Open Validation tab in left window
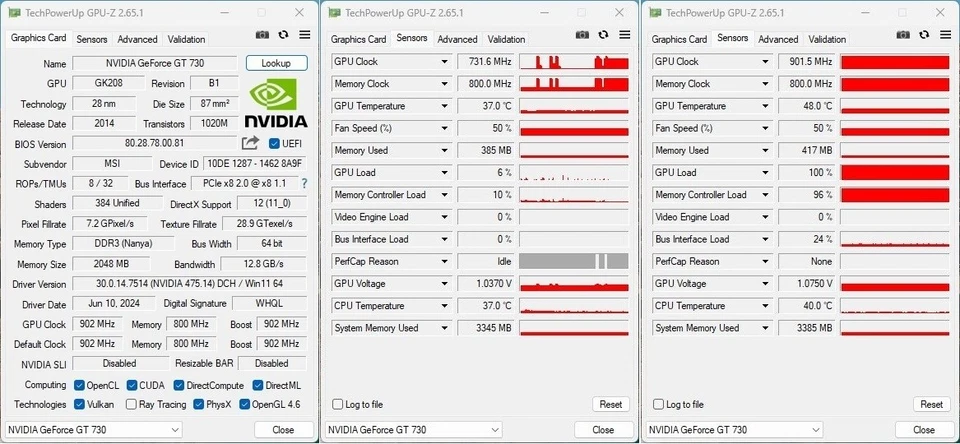960x444 pixels. pyautogui.click(x=186, y=39)
